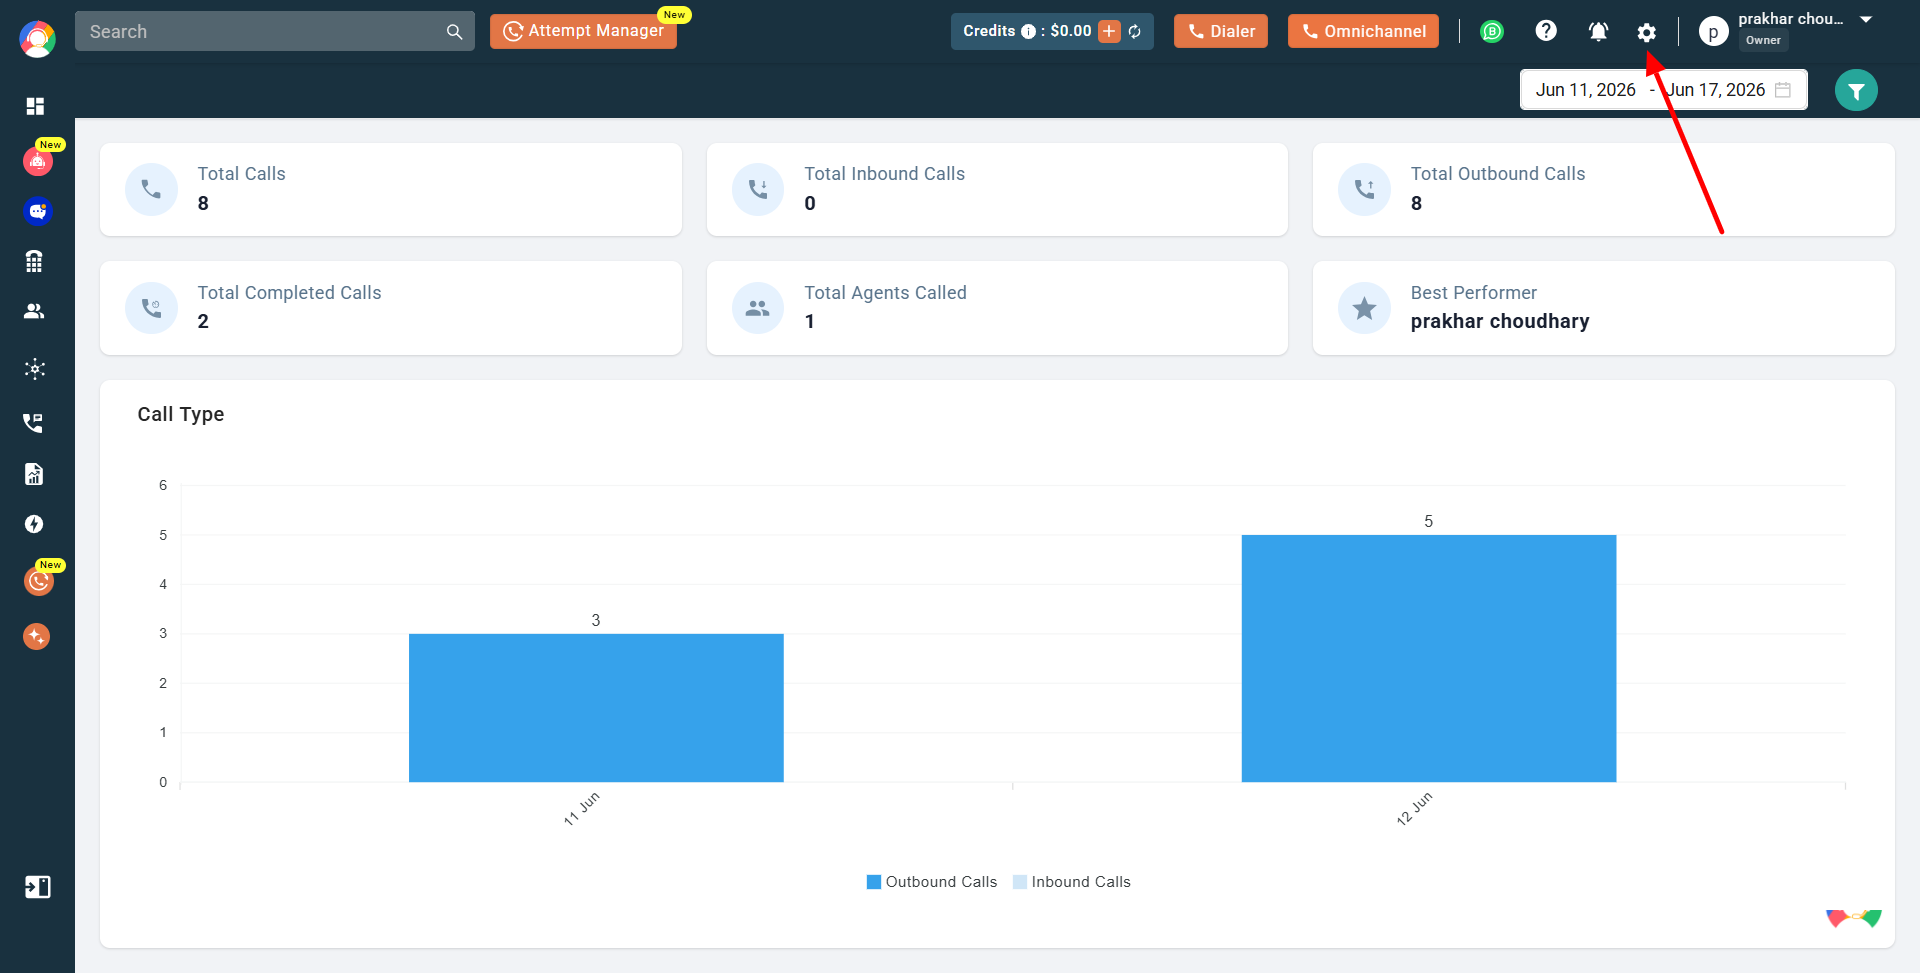Open the notifications bell
The height and width of the screenshot is (973, 1920).
(x=1598, y=31)
